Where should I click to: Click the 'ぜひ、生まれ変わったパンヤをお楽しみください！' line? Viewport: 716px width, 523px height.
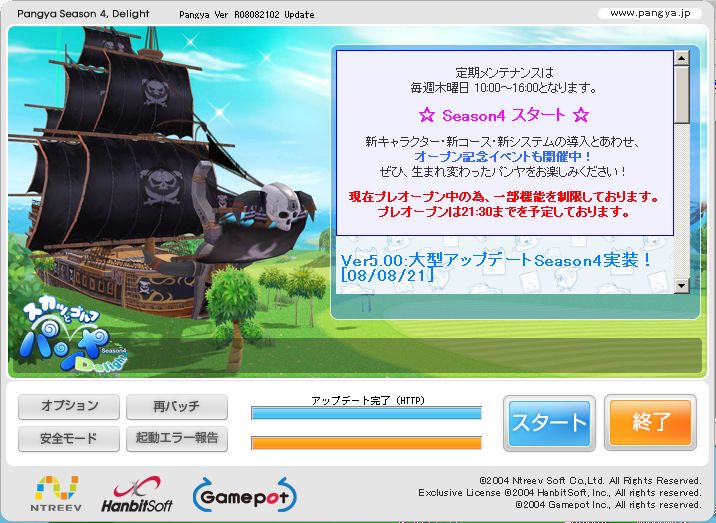point(503,172)
